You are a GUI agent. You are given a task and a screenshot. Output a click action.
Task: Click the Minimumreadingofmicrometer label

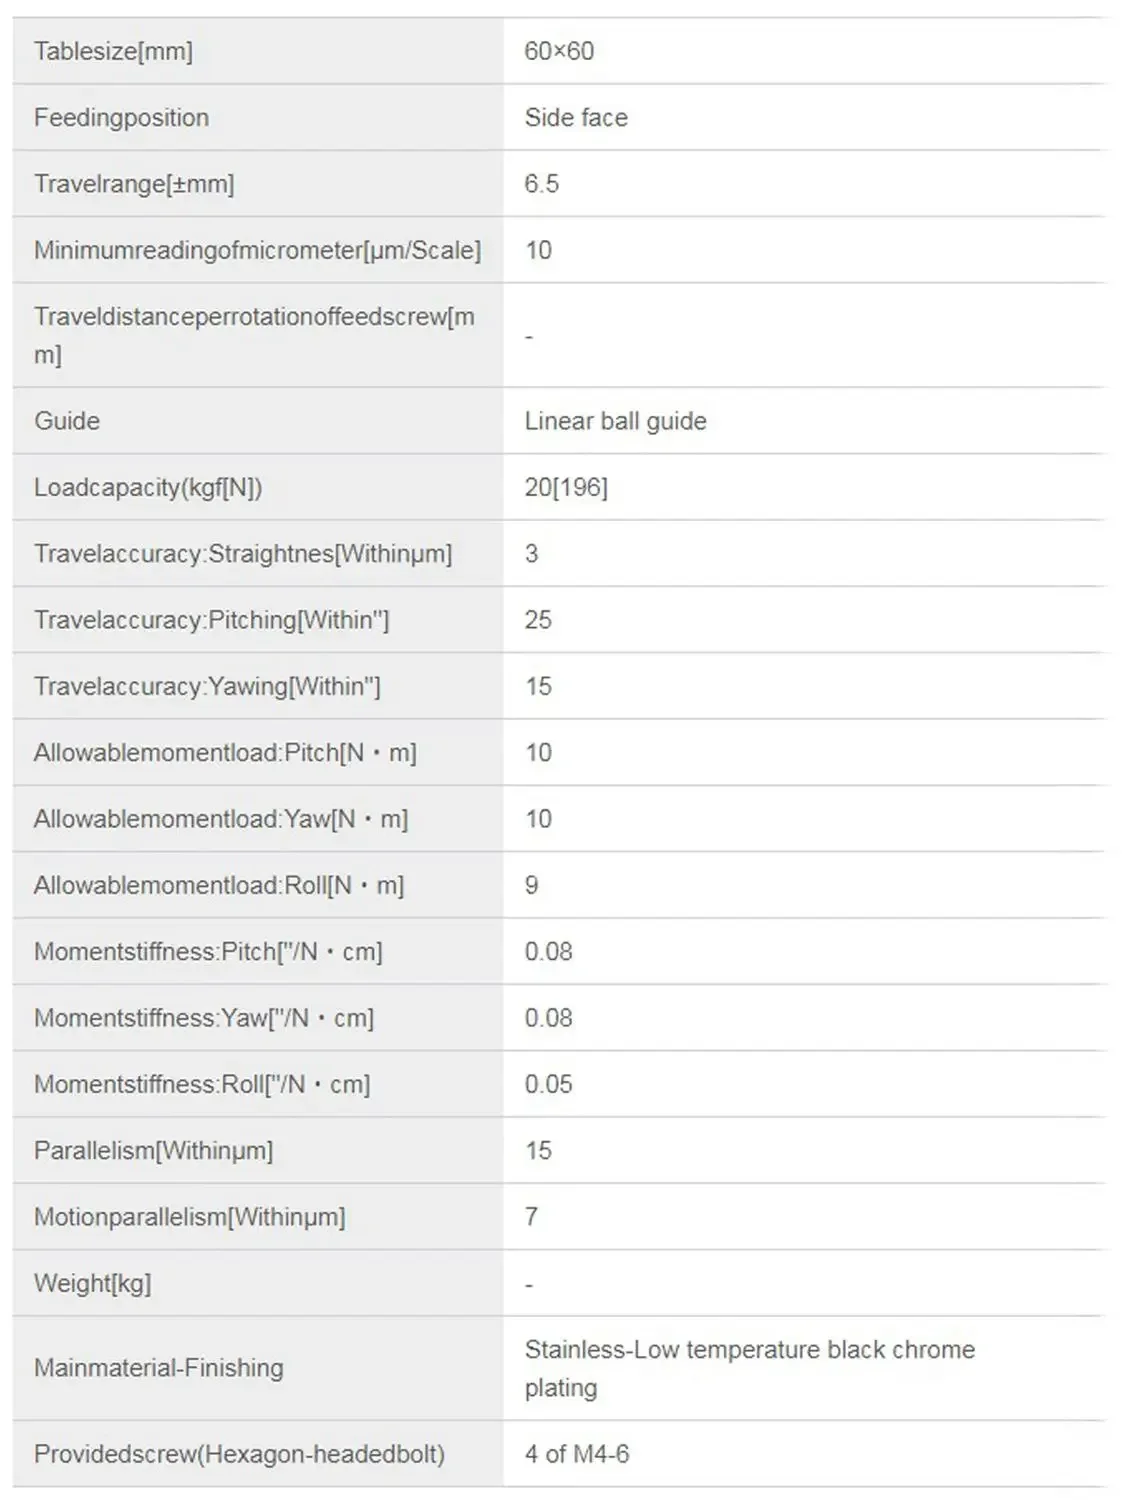tap(257, 250)
